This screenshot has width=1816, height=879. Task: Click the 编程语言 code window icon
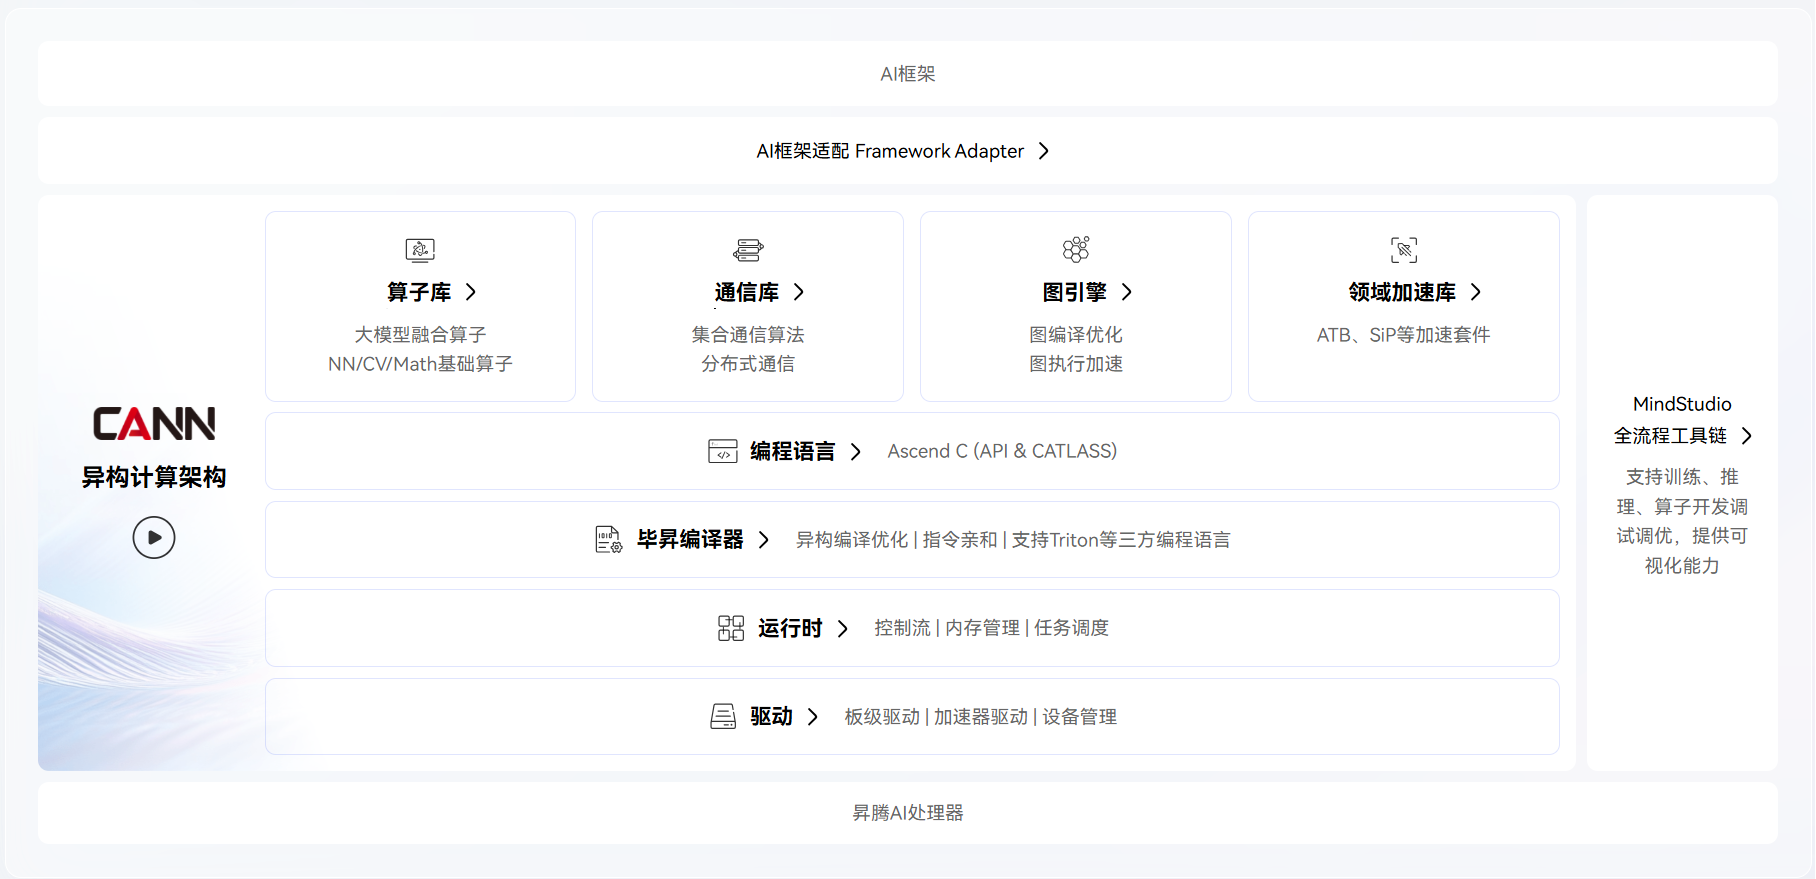click(x=723, y=451)
